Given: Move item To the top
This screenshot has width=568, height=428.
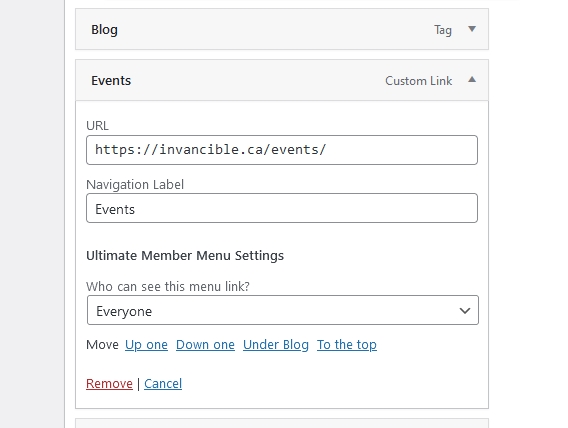Looking at the screenshot, I should 347,345.
